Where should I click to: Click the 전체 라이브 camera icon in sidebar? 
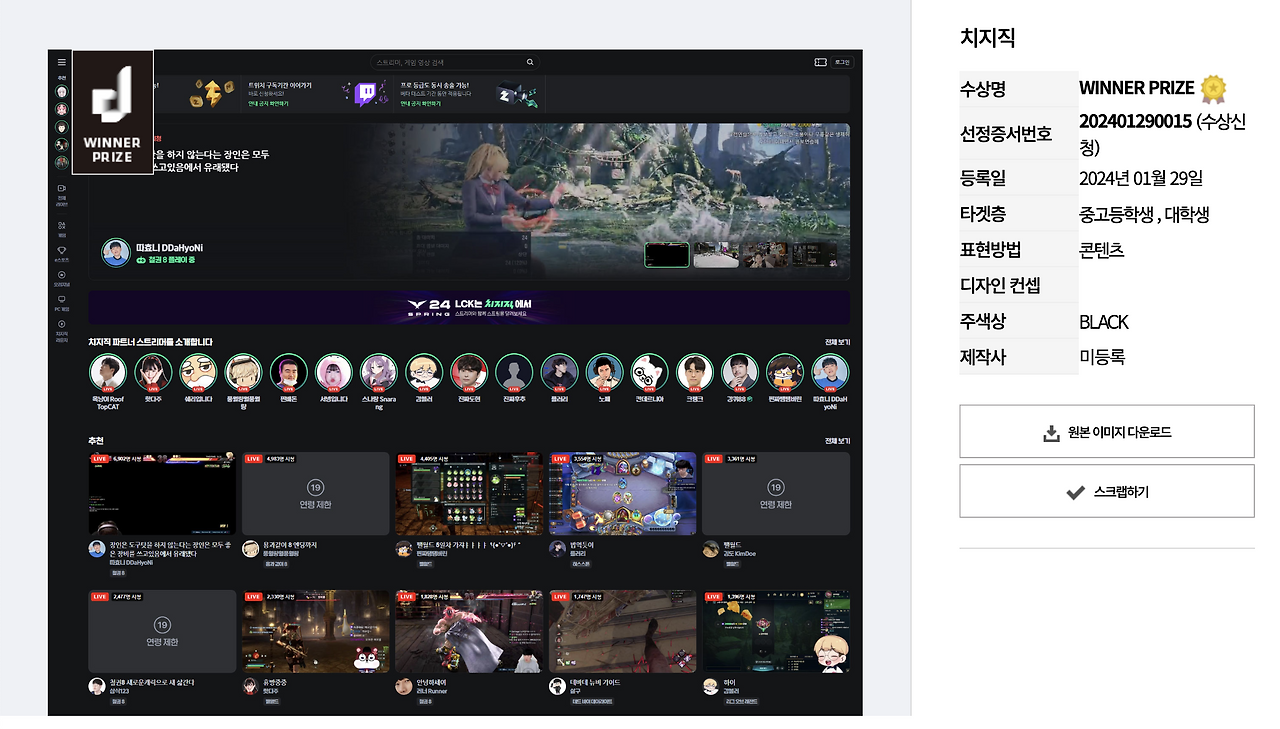(61, 188)
